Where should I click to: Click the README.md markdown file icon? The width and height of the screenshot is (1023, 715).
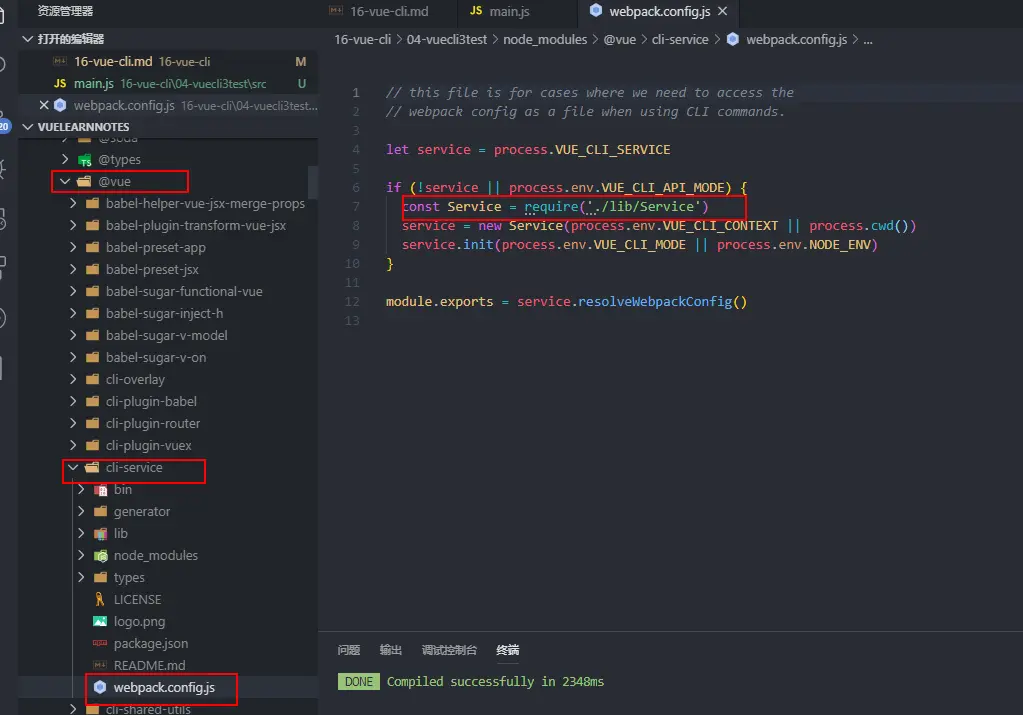click(100, 665)
